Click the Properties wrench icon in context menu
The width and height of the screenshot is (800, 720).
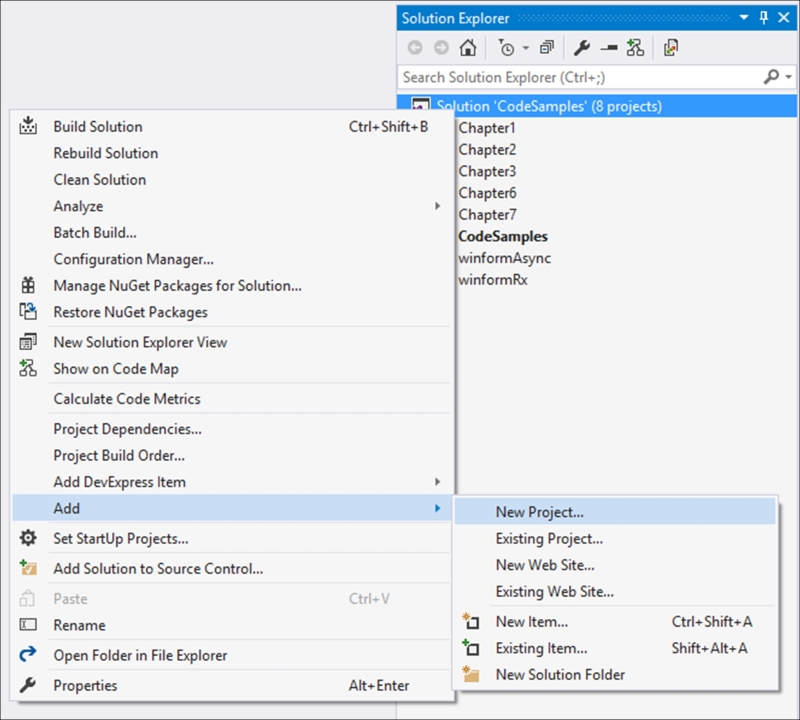point(28,685)
